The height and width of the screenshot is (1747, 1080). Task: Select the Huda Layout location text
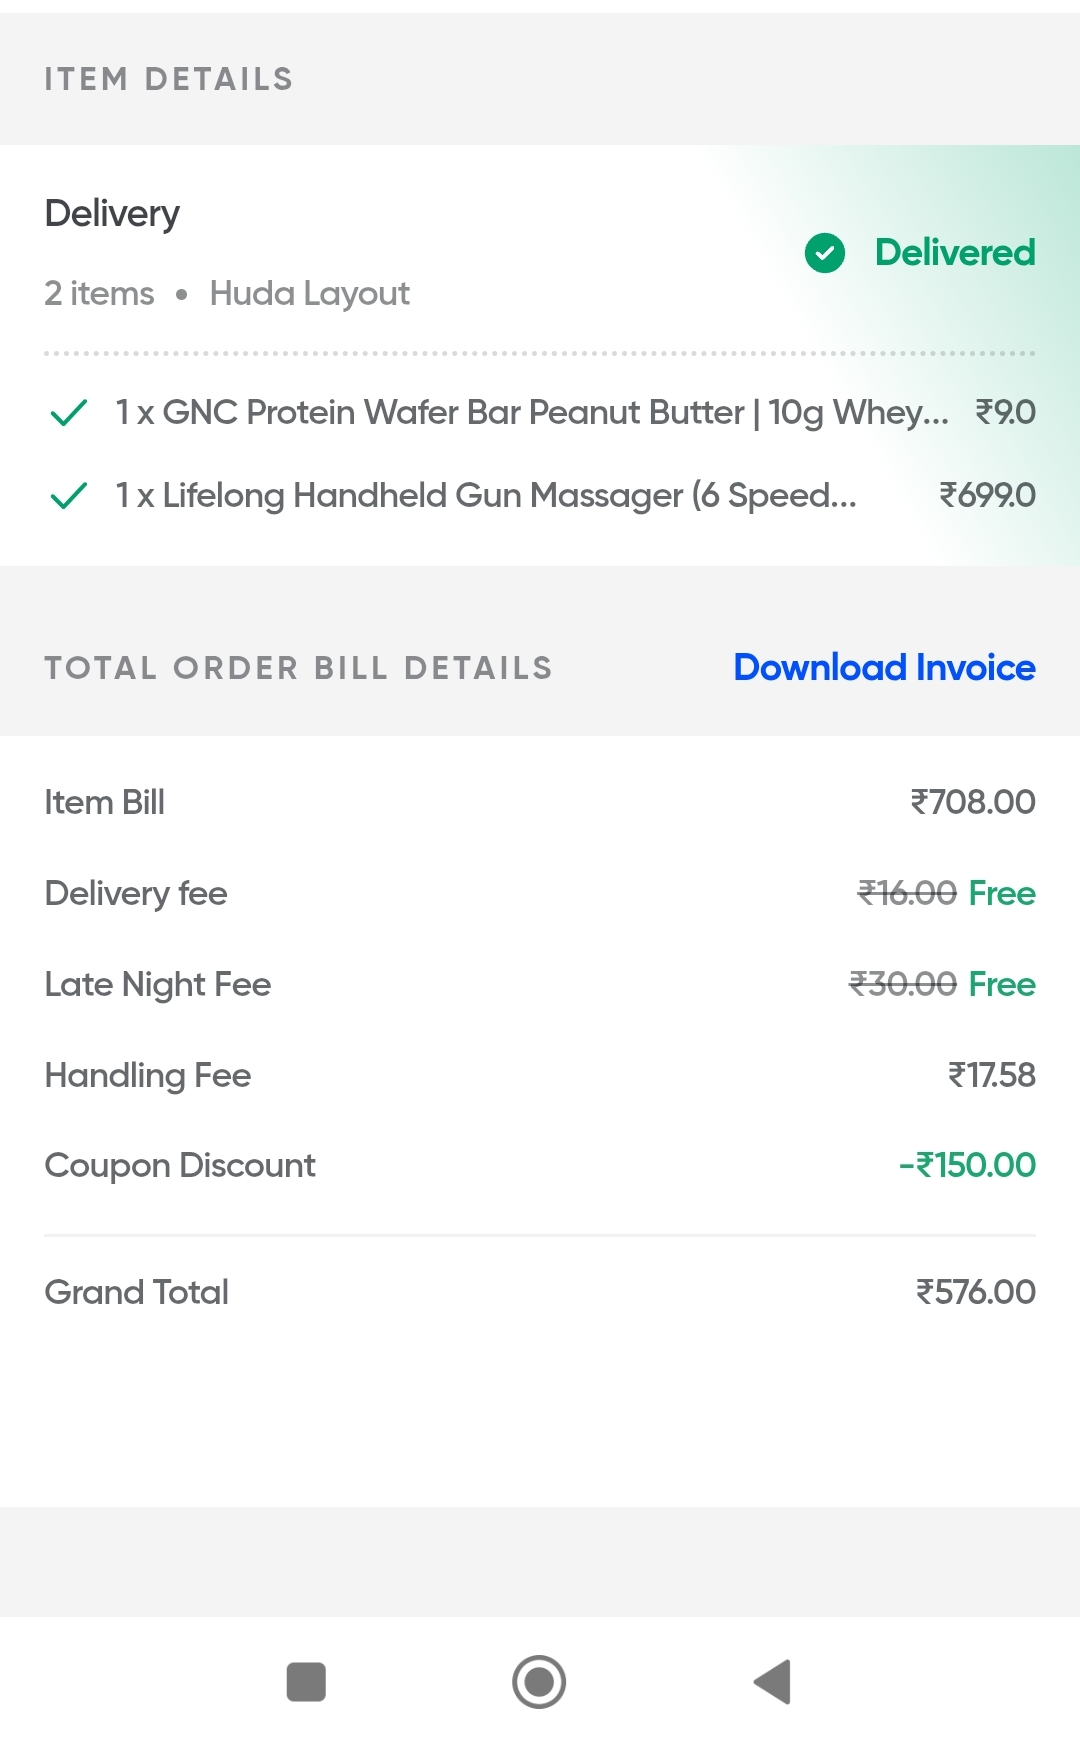click(309, 294)
